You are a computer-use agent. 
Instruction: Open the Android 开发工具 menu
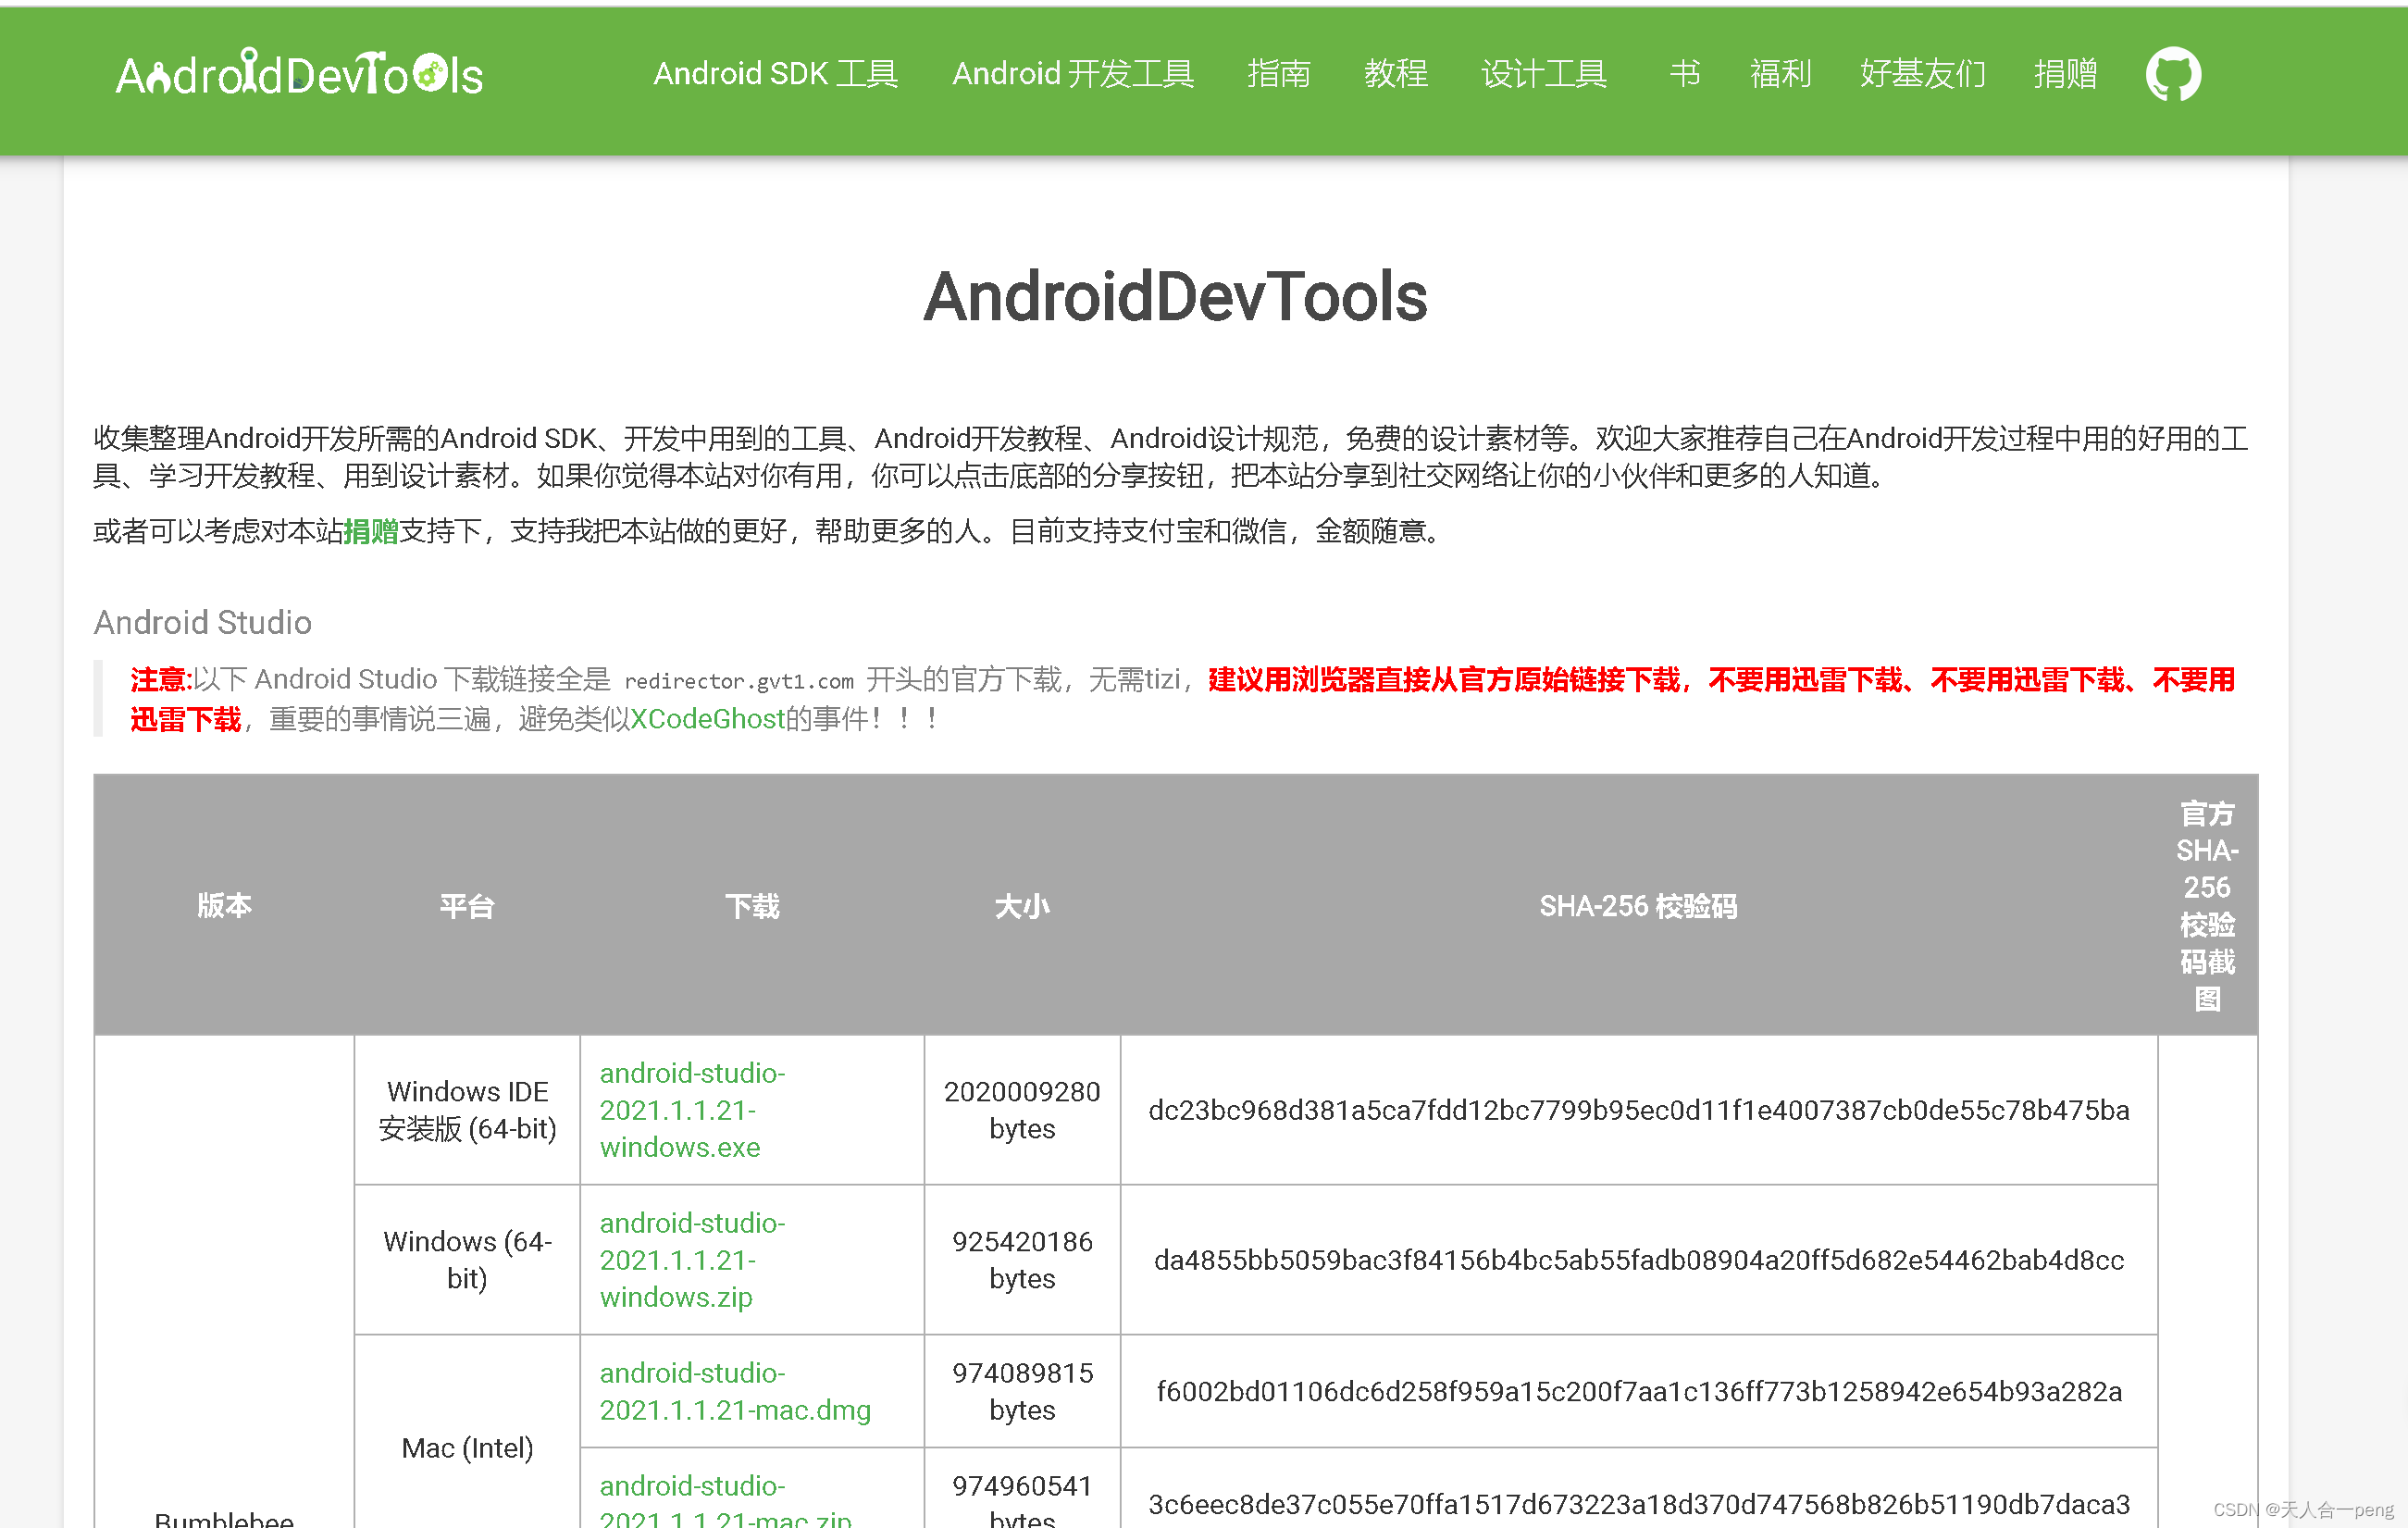tap(1074, 74)
